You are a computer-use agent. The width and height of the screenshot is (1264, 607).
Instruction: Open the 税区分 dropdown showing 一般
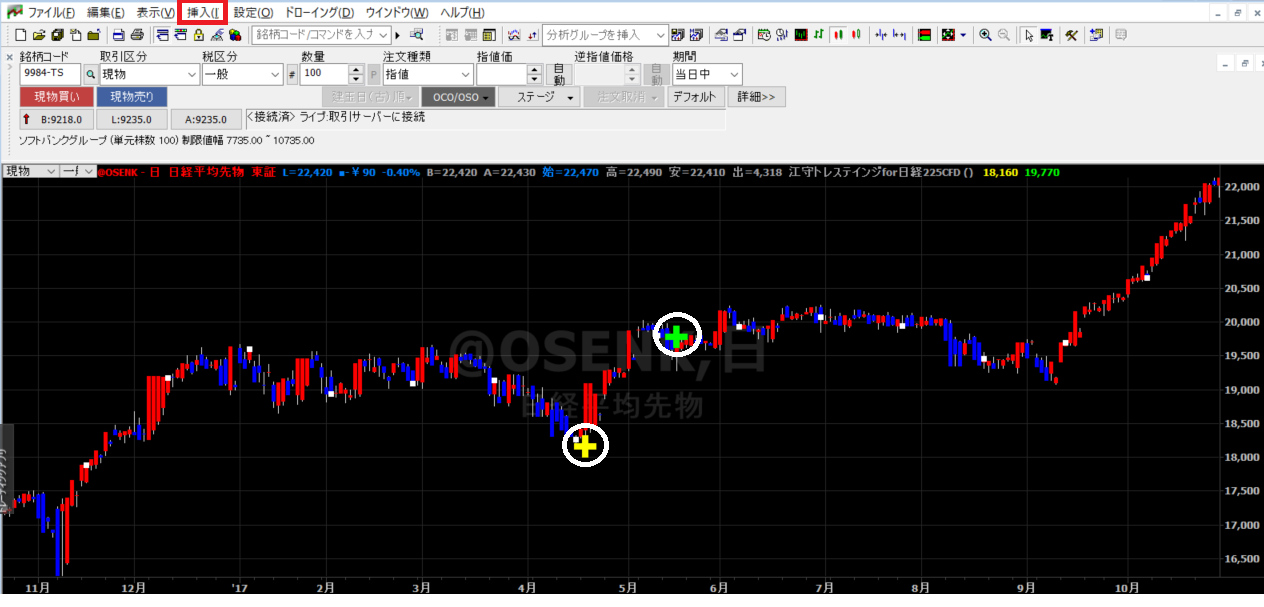click(277, 74)
